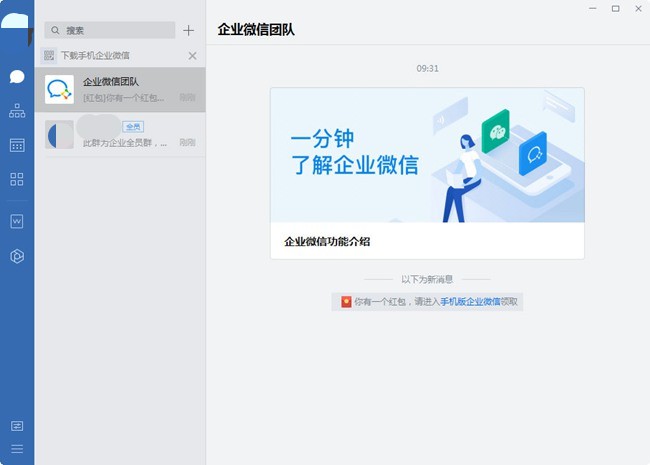650x465 pixels.
Task: Click the 全员 tag badge
Action: click(x=133, y=127)
